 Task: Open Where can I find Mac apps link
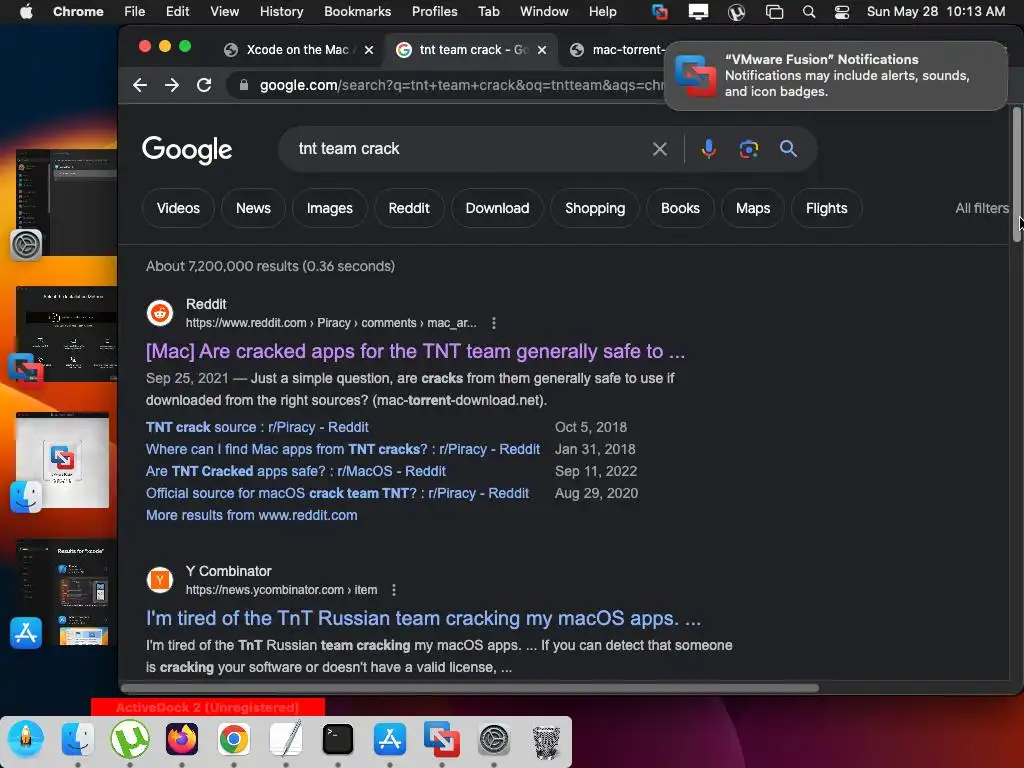(343, 449)
